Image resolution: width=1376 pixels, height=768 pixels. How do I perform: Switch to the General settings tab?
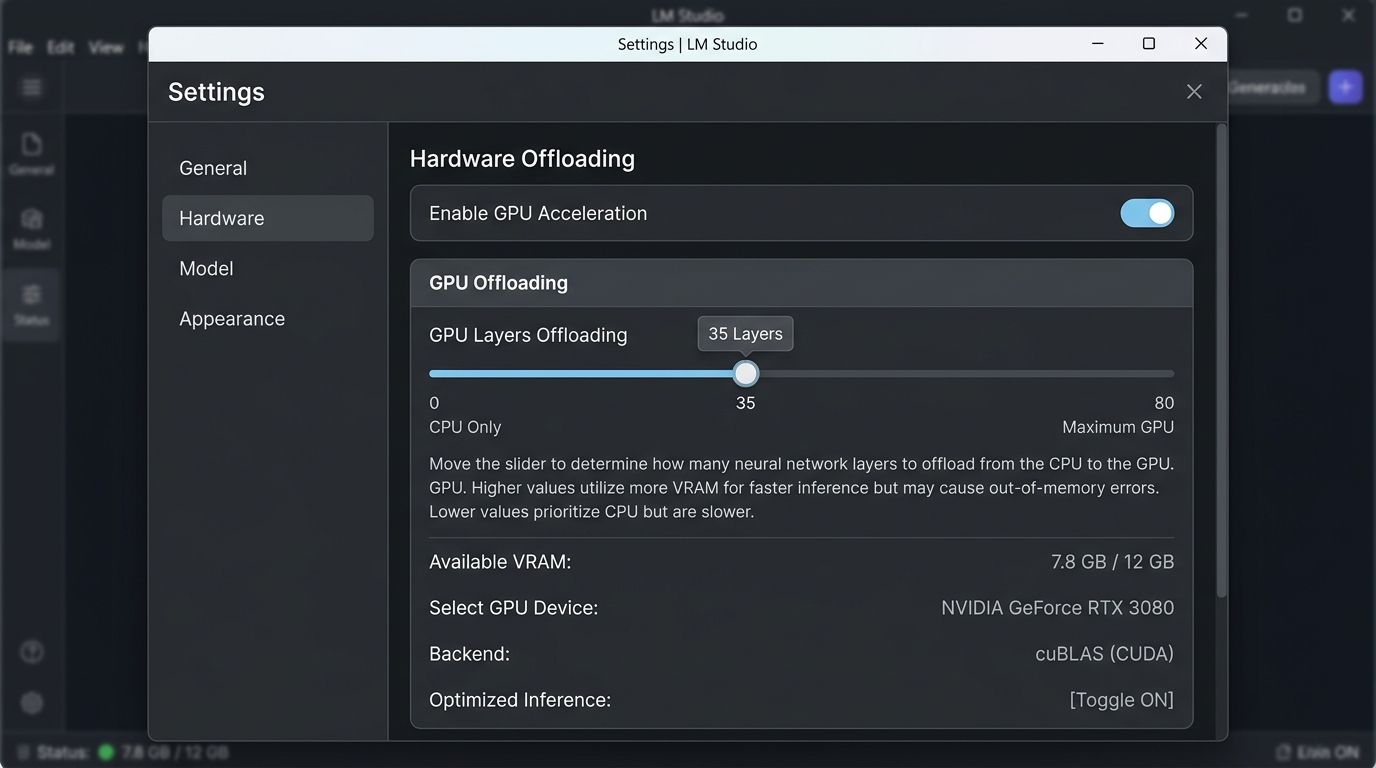point(268,168)
